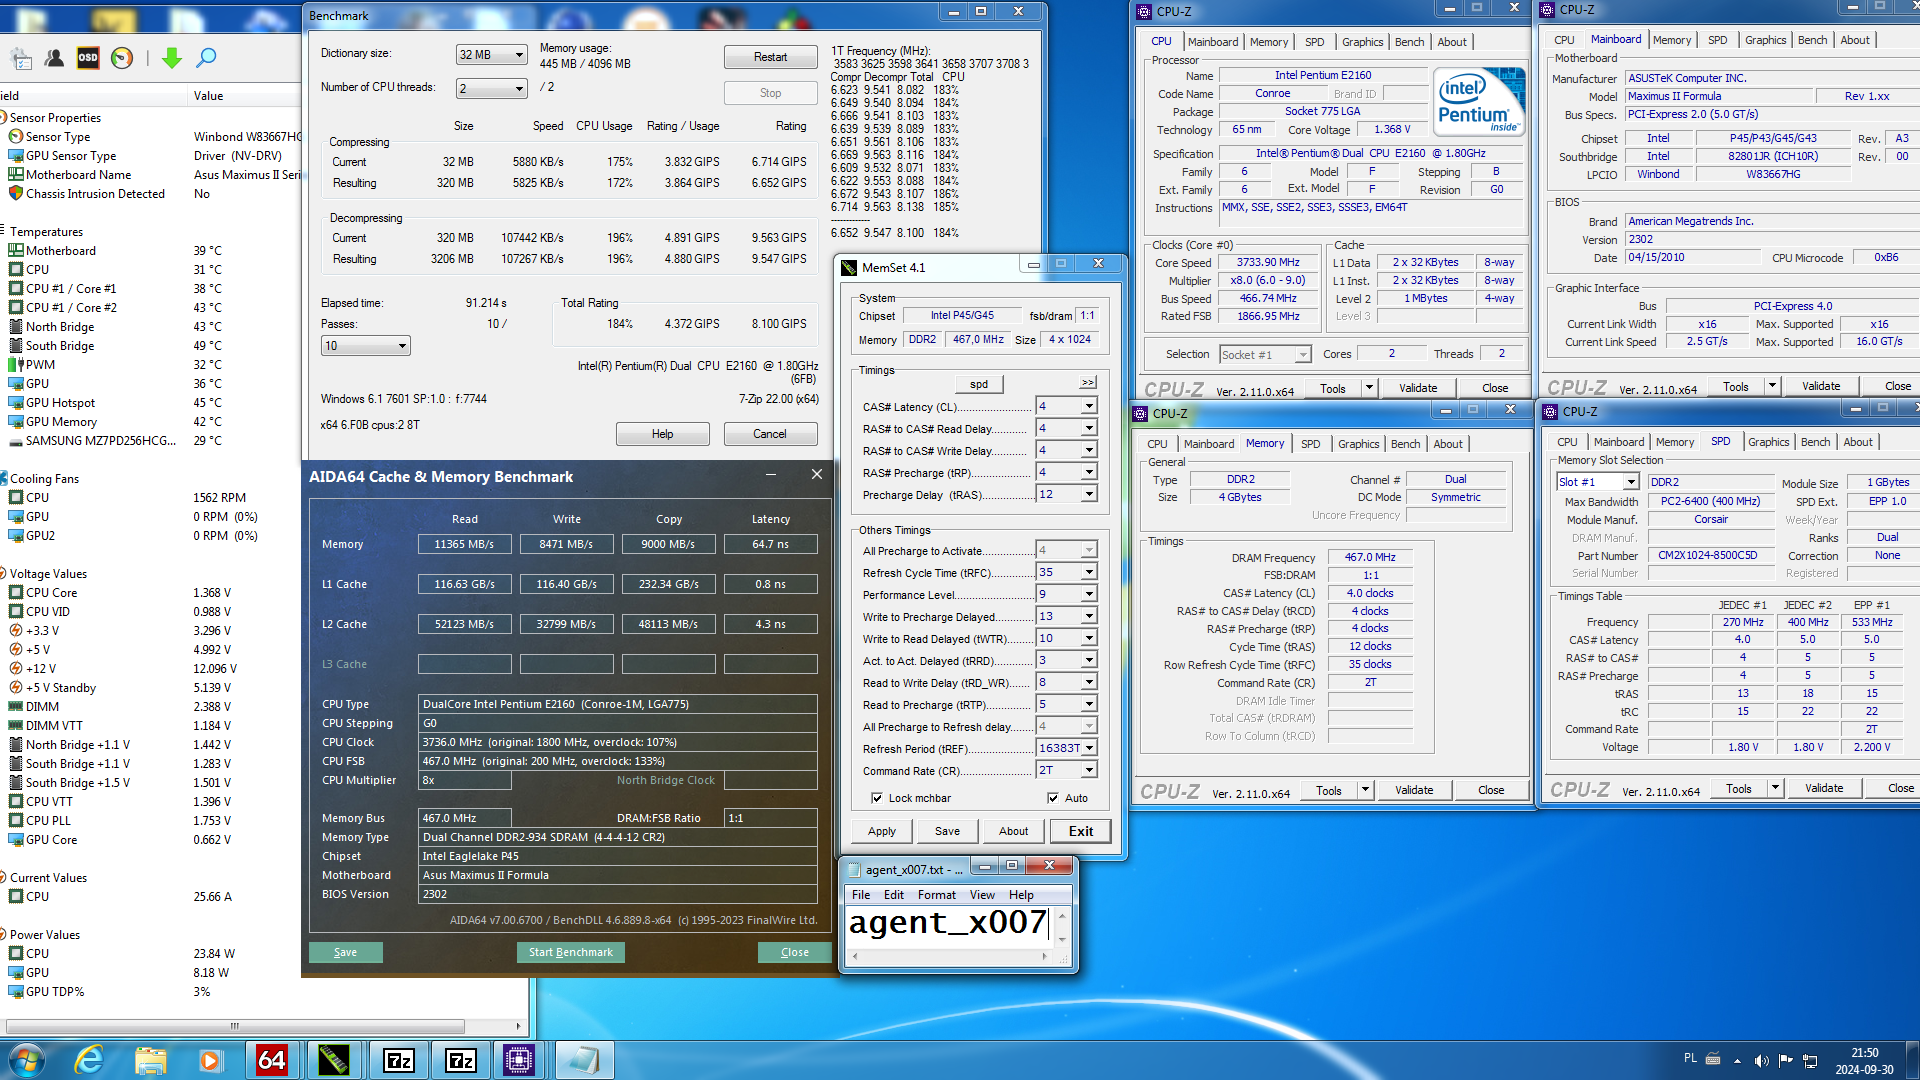Click the user silhouette toolbar icon in AIDA64
The width and height of the screenshot is (1920, 1080).
pyautogui.click(x=54, y=58)
